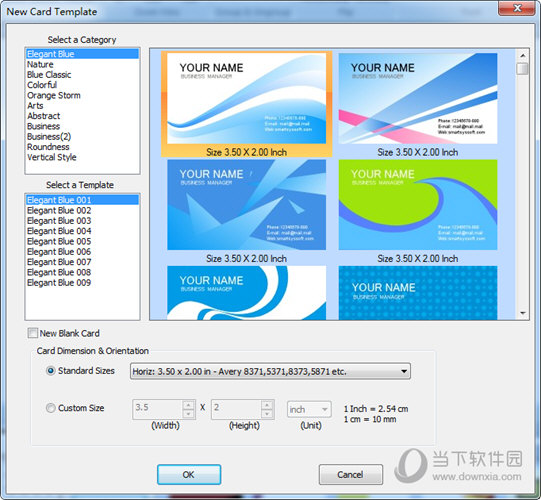
Task: Select the Custom Size radio button
Action: point(51,408)
